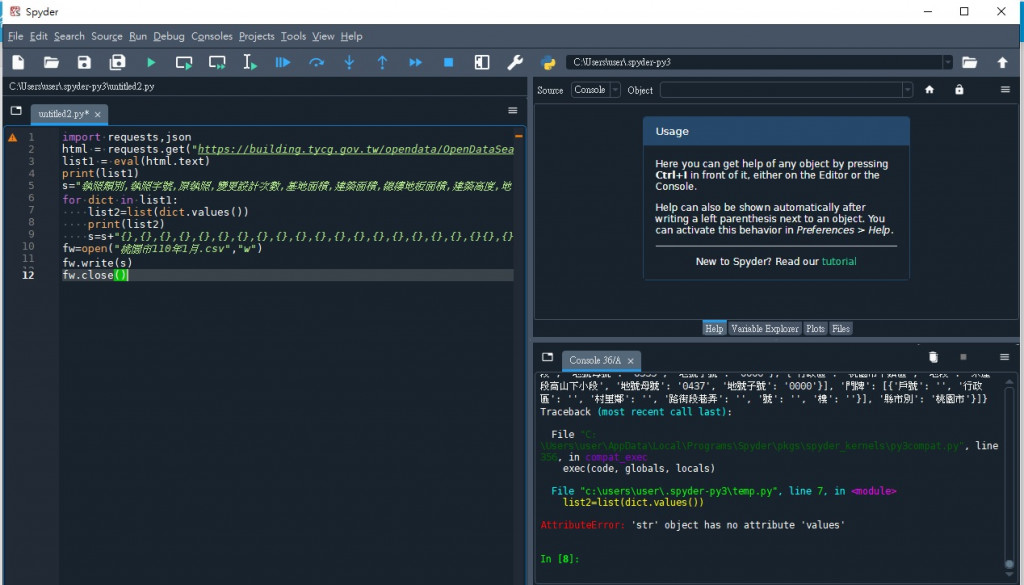Maximize current pane toolbar icon
Viewport: 1024px width, 585px height.
click(x=482, y=62)
